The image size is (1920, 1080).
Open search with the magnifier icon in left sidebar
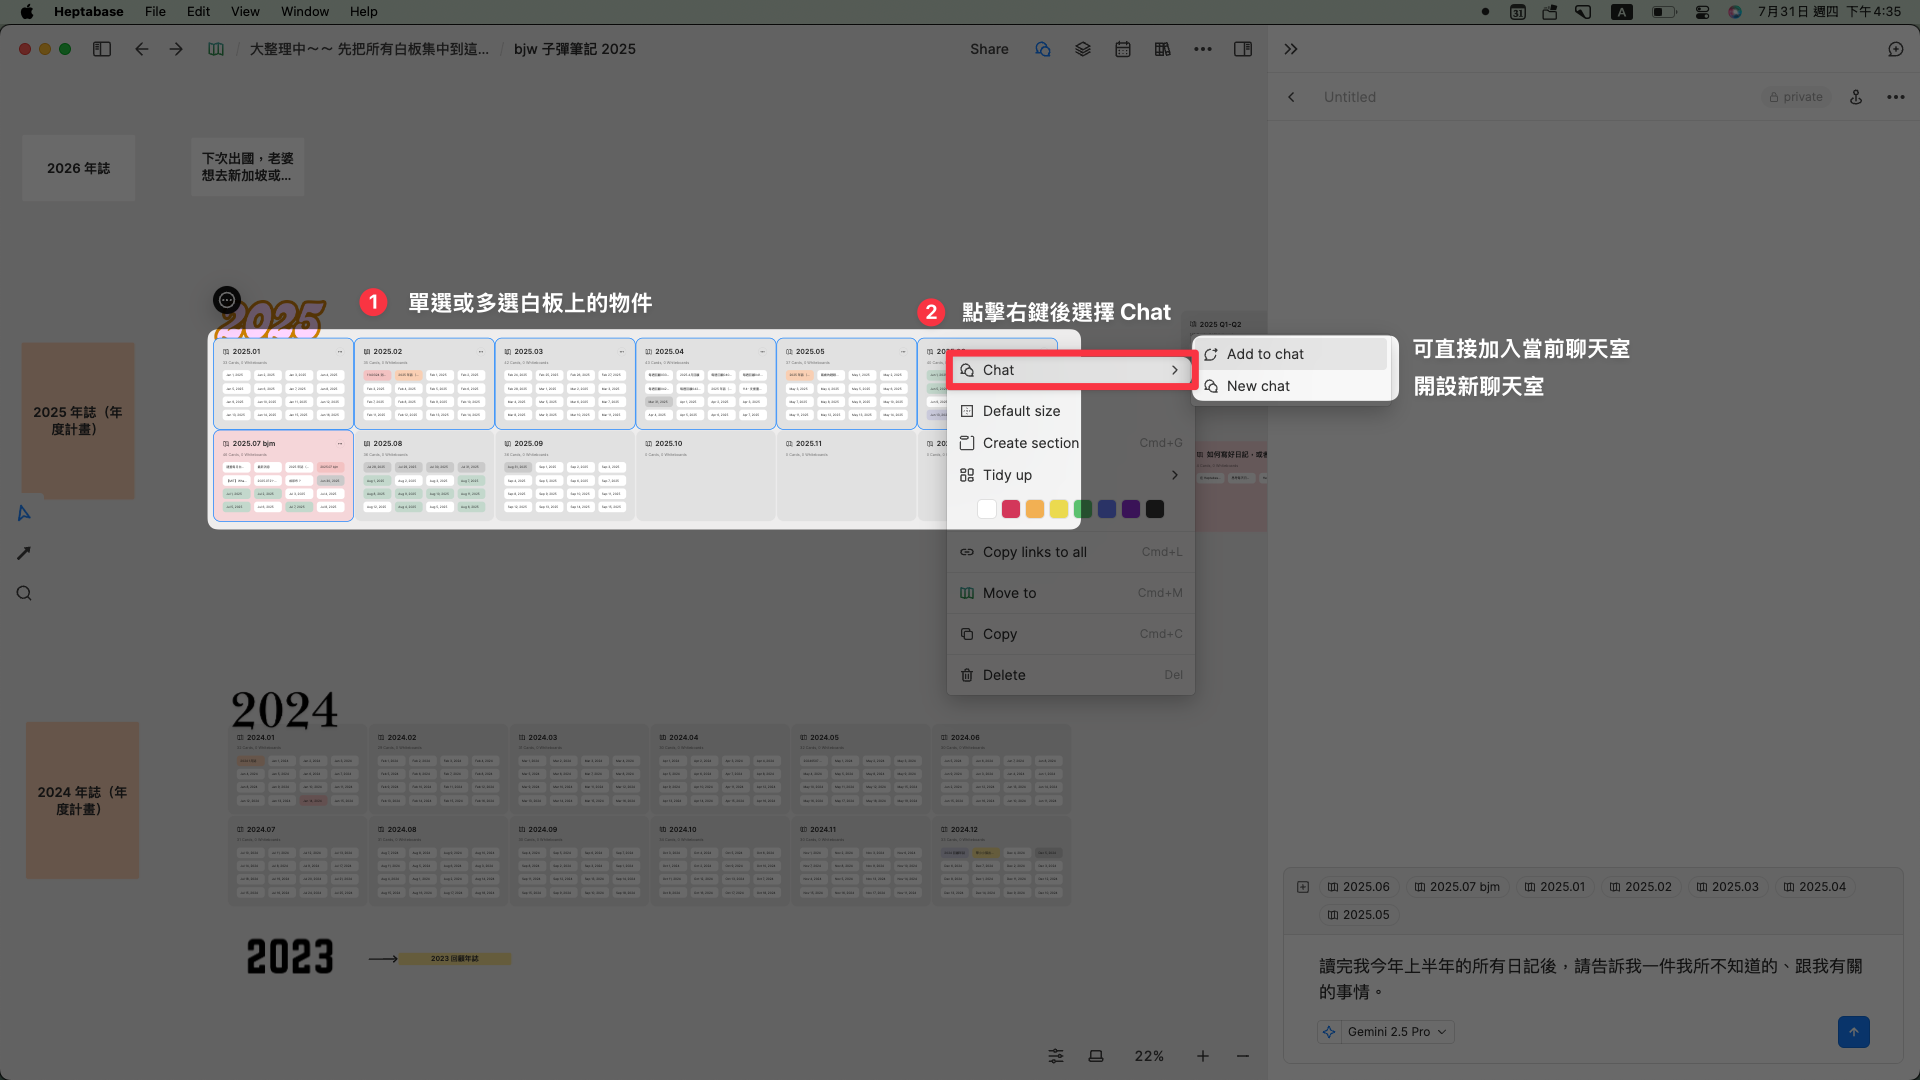tap(23, 592)
